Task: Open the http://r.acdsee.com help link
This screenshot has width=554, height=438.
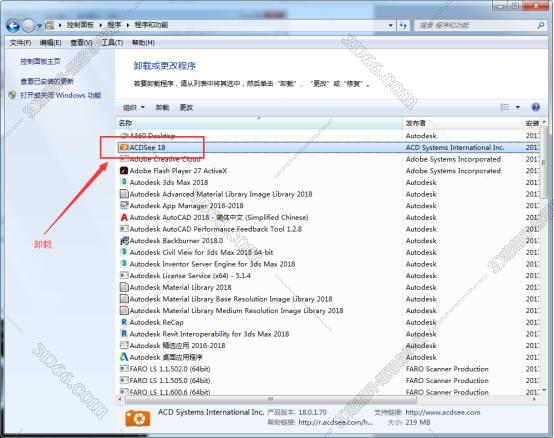Action: click(335, 422)
